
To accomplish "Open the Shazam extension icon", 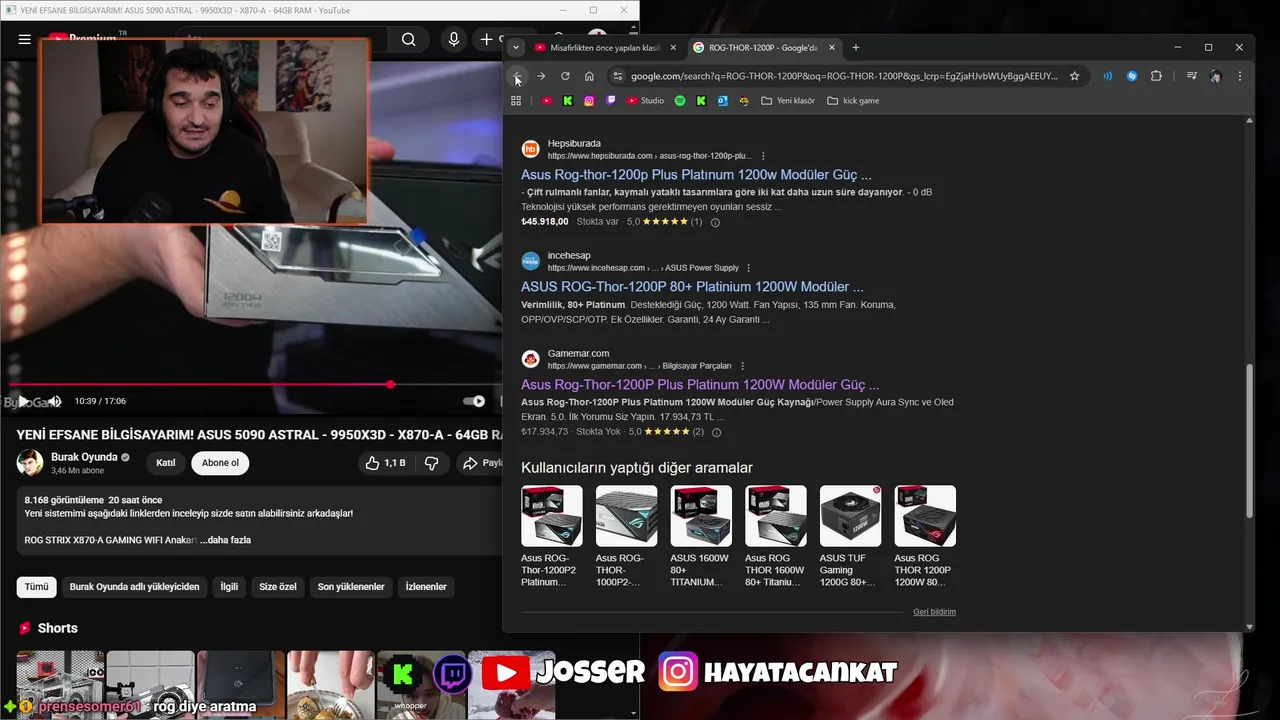I will coord(1132,76).
